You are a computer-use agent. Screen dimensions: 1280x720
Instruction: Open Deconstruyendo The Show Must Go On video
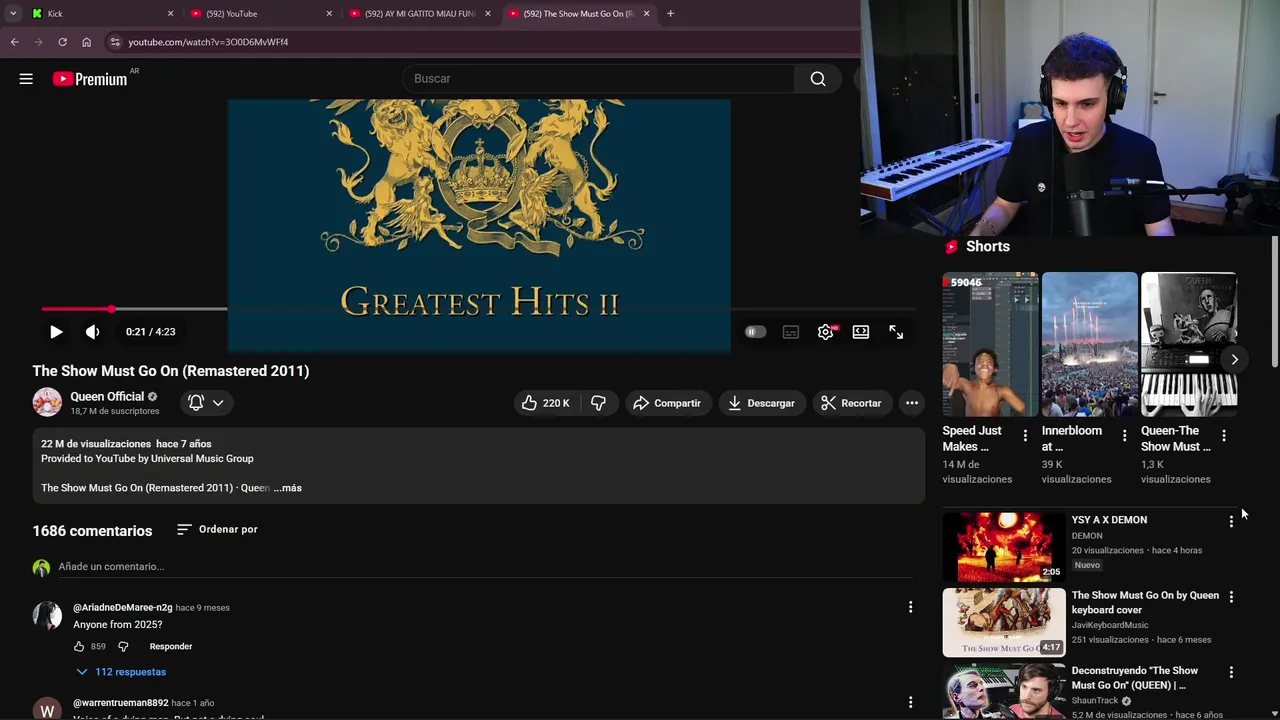point(1004,691)
